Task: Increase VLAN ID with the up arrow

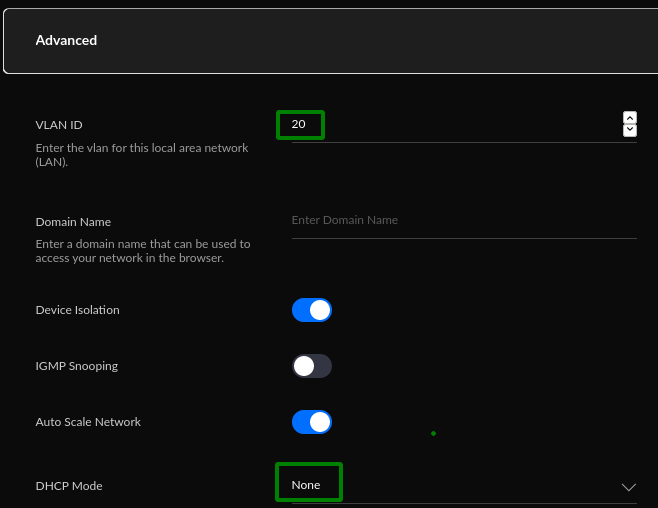Action: pyautogui.click(x=629, y=117)
